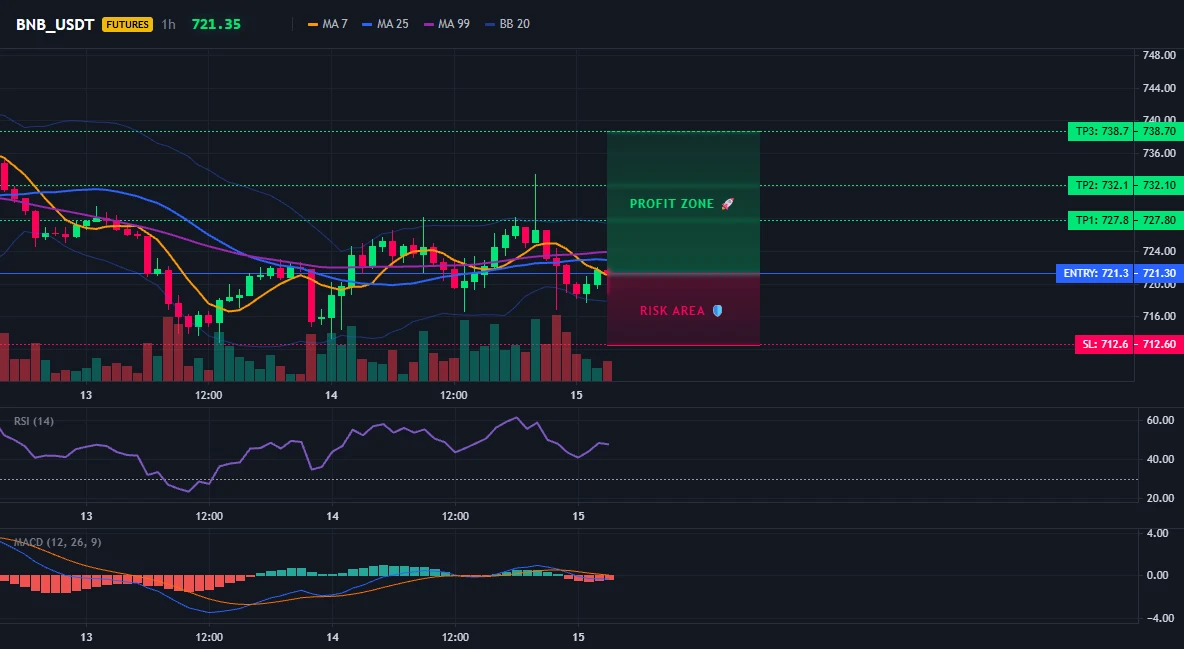Click the RISK AREA text
1184x649 pixels.
672,311
